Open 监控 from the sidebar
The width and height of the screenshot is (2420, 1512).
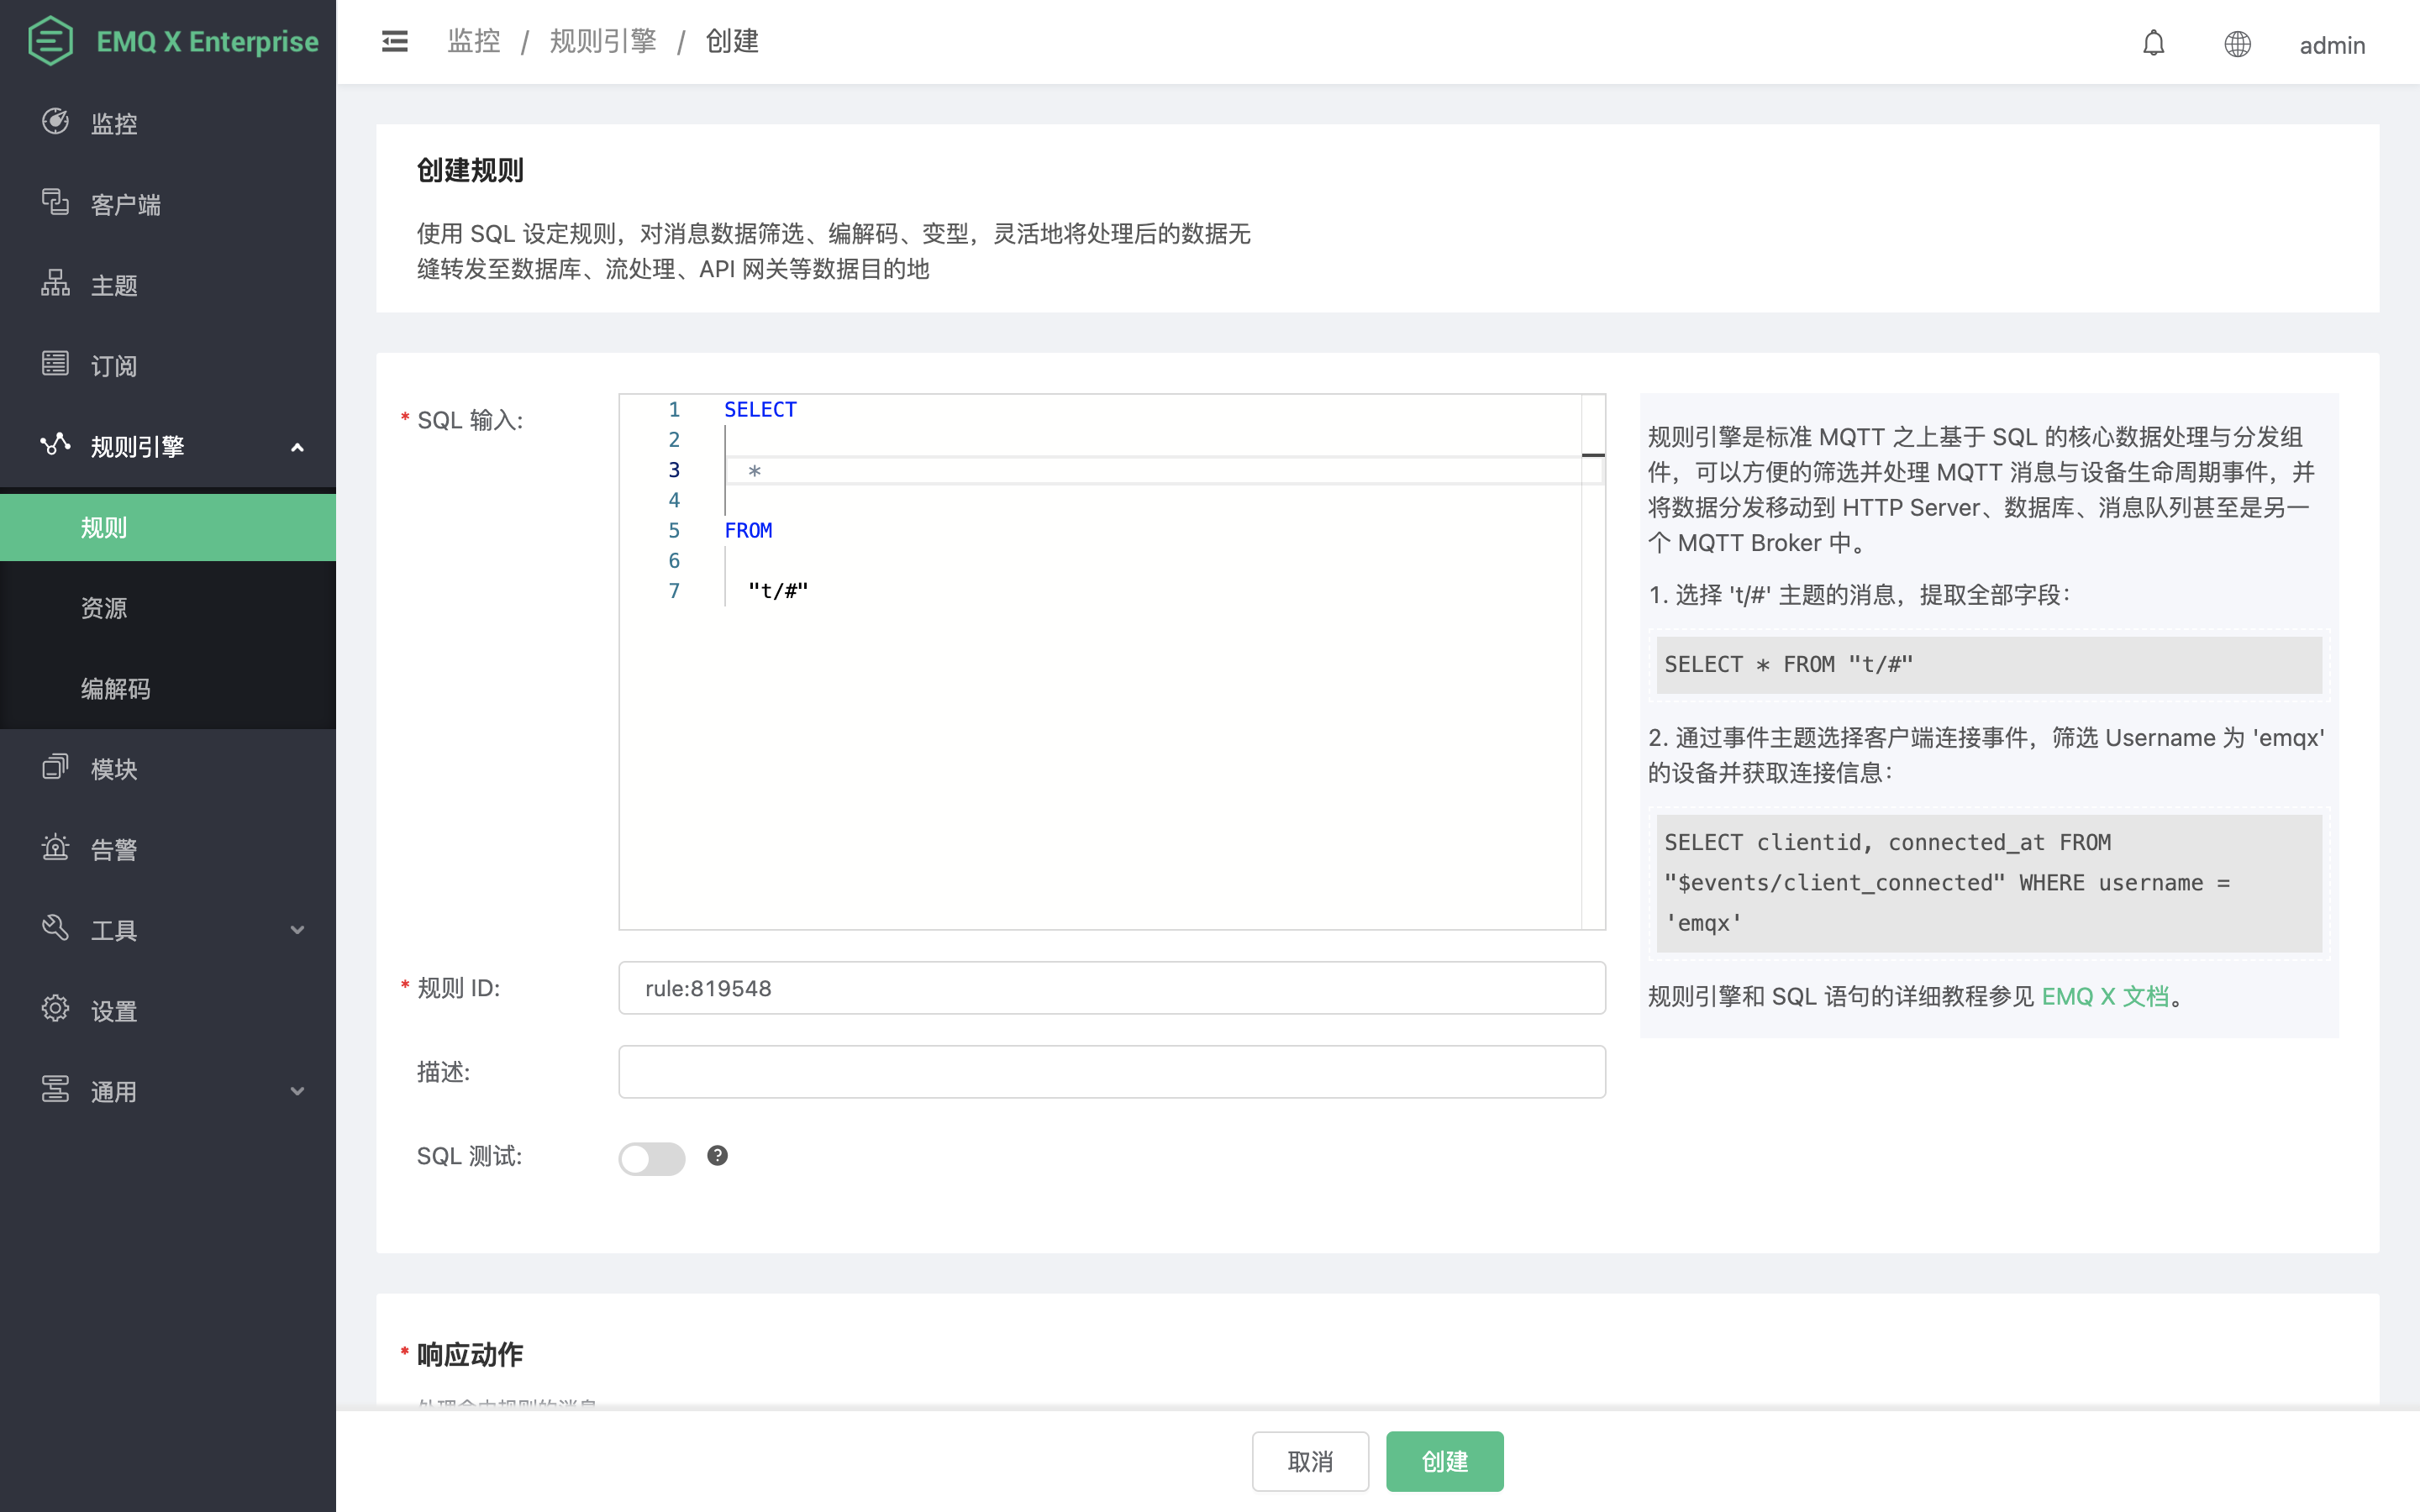coord(114,123)
